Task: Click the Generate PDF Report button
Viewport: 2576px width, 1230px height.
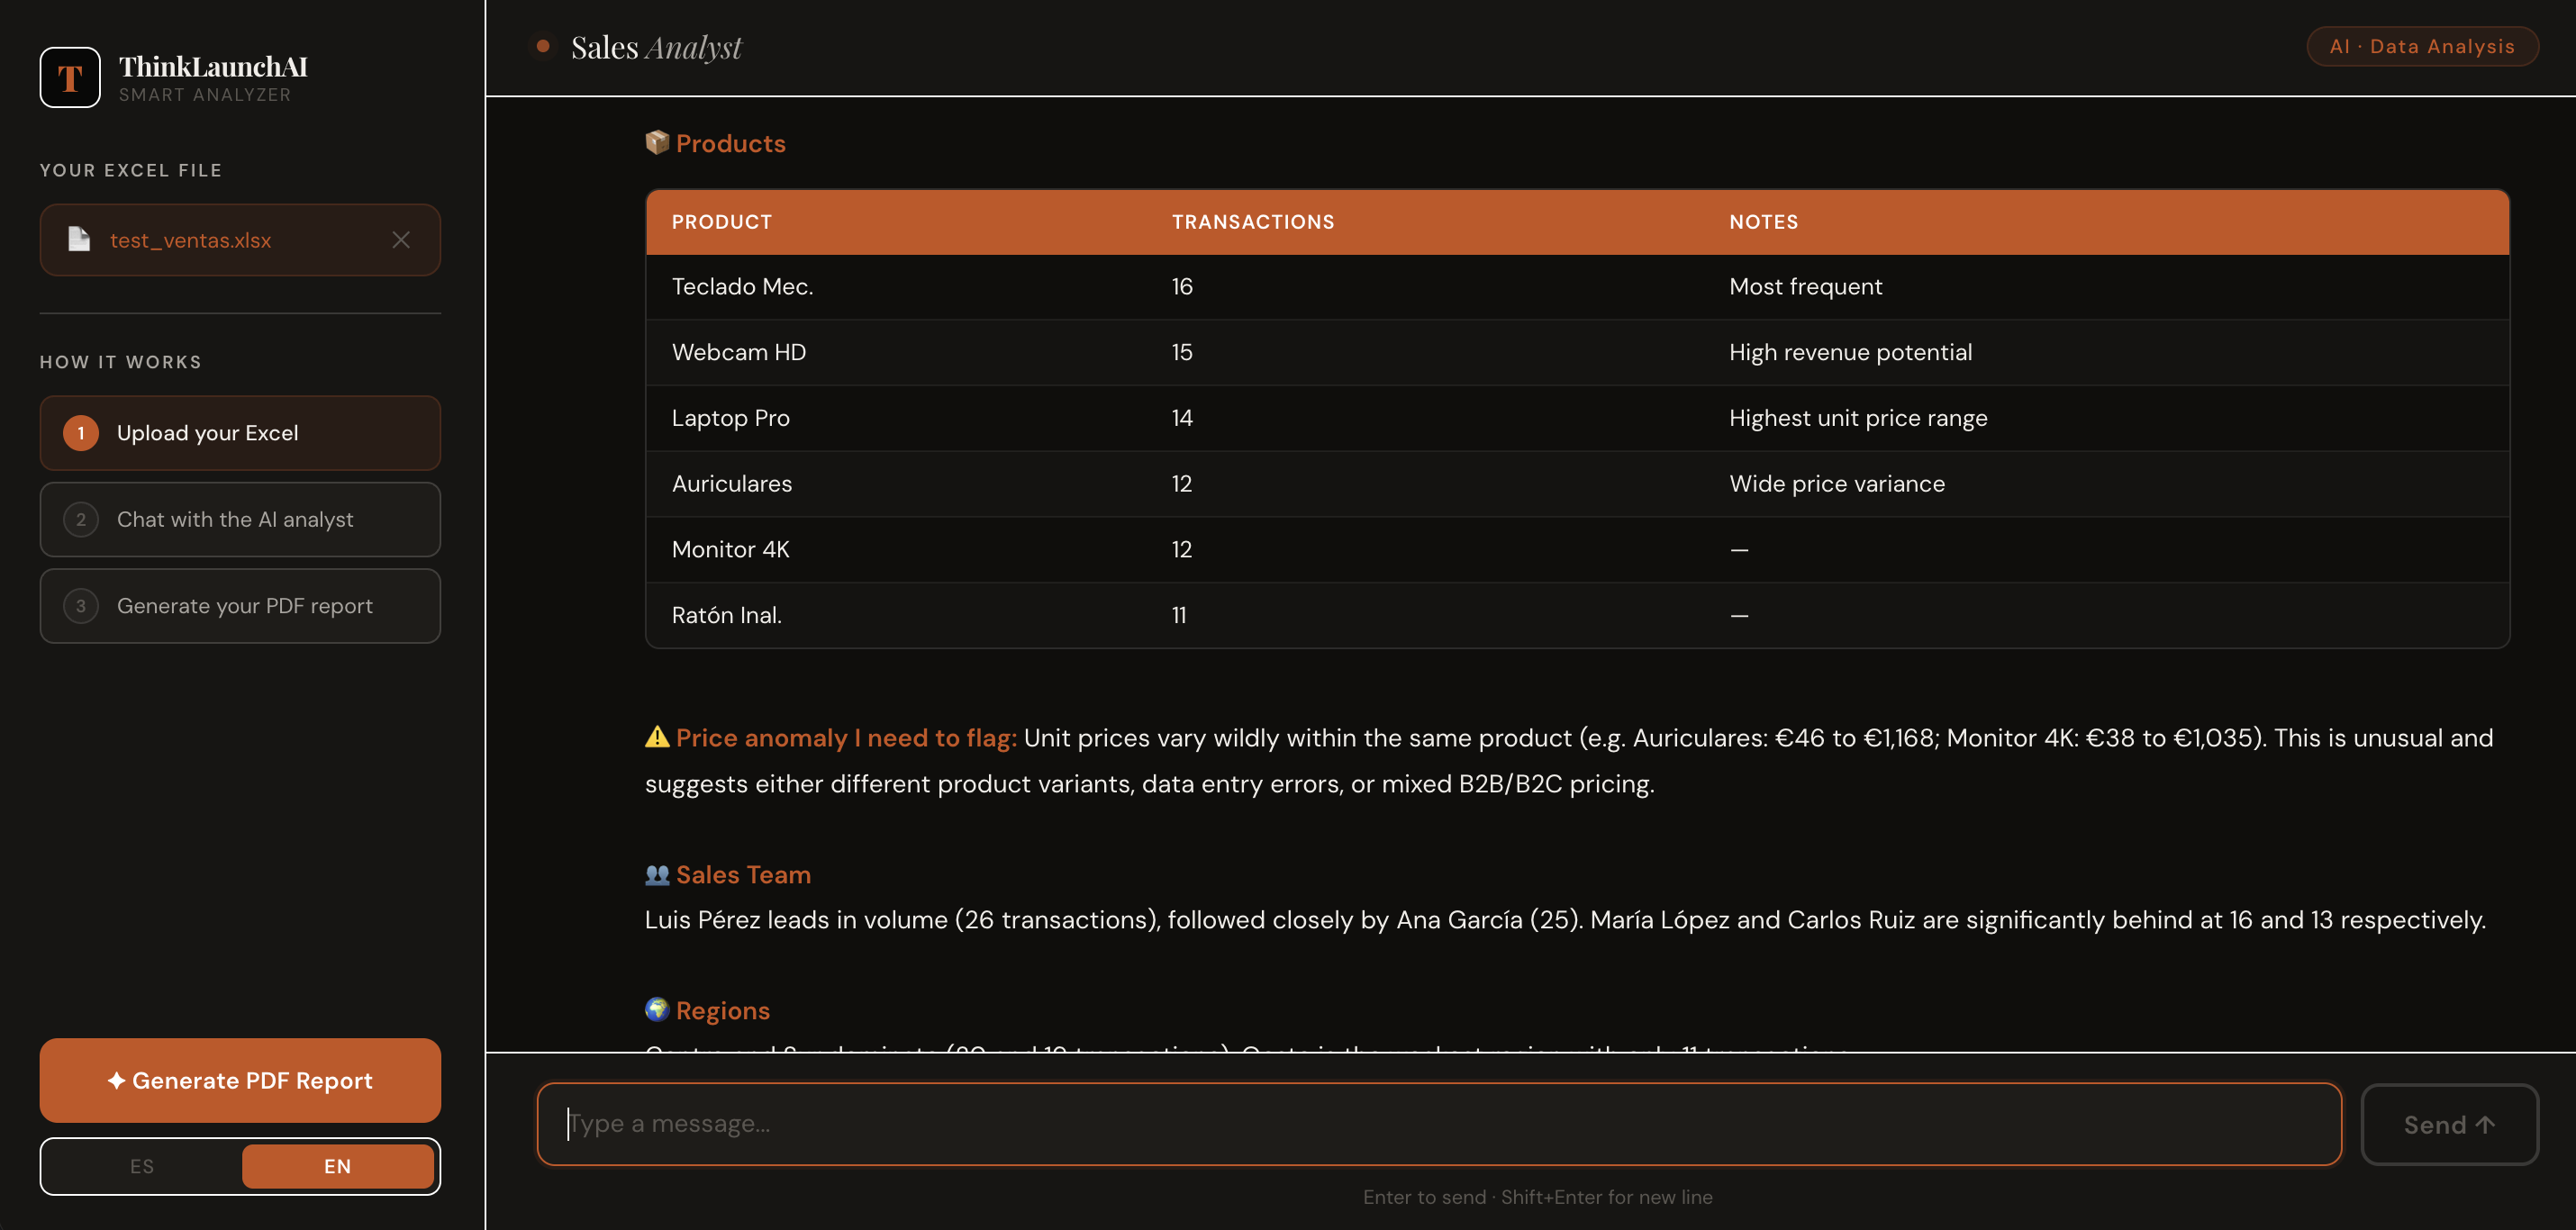Action: tap(240, 1080)
